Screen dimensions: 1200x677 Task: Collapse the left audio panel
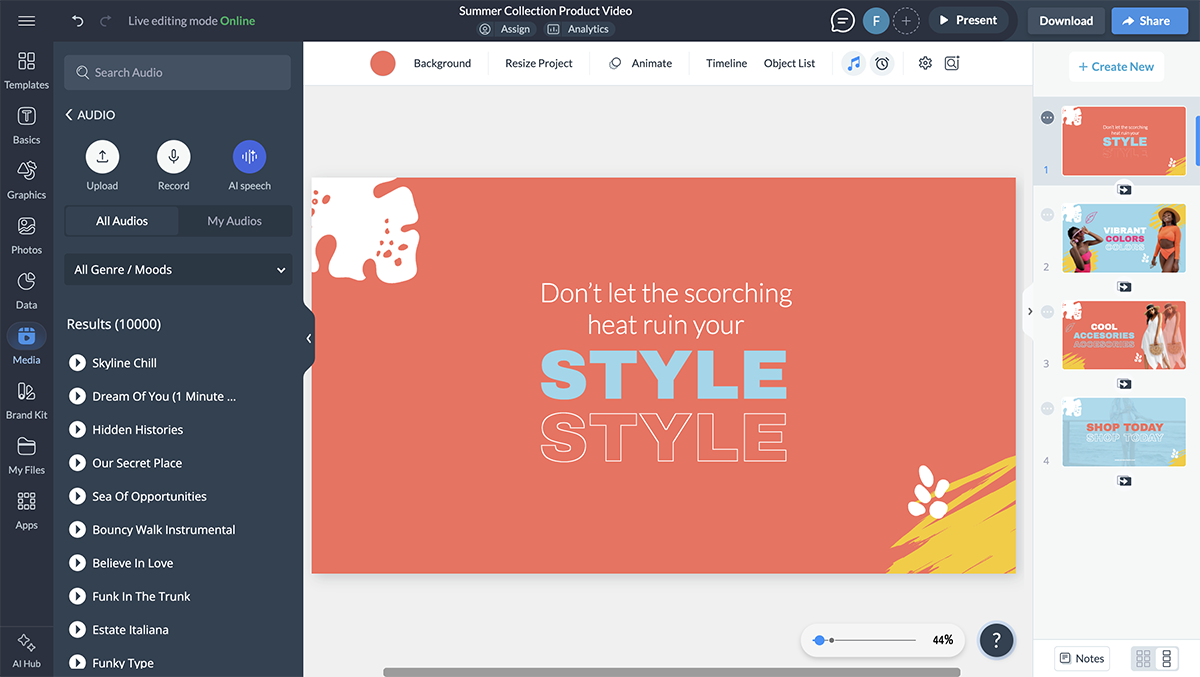pos(309,339)
